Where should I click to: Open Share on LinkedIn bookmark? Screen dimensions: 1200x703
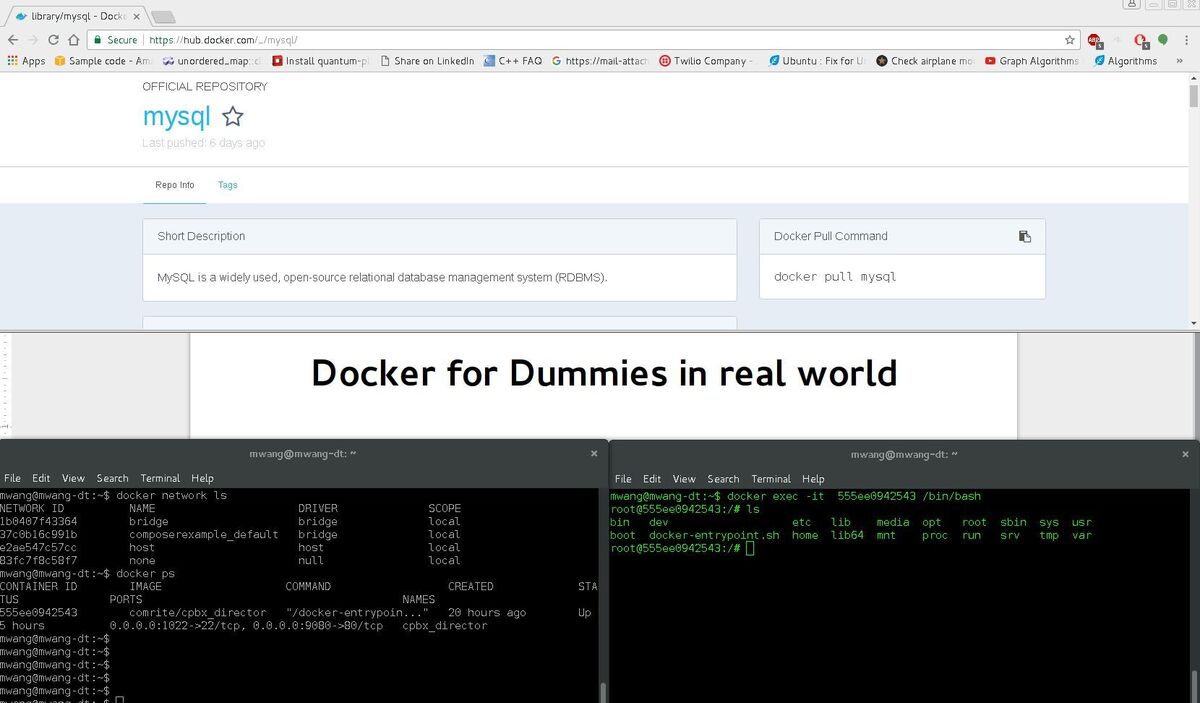coord(427,61)
